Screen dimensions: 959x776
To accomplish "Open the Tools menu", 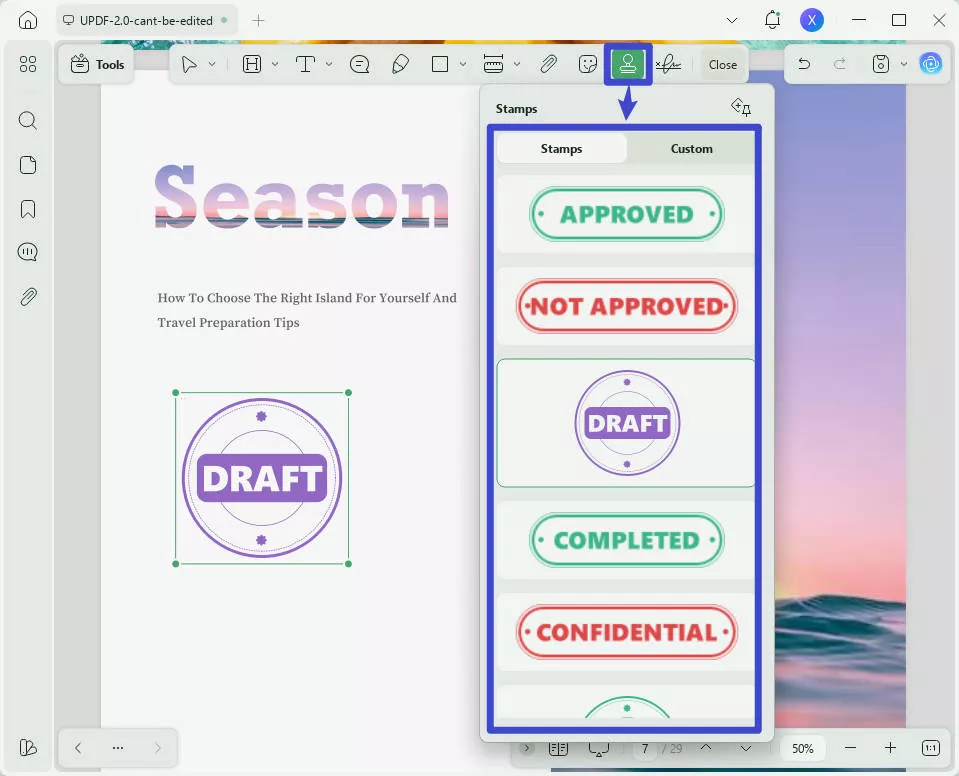I will (96, 63).
